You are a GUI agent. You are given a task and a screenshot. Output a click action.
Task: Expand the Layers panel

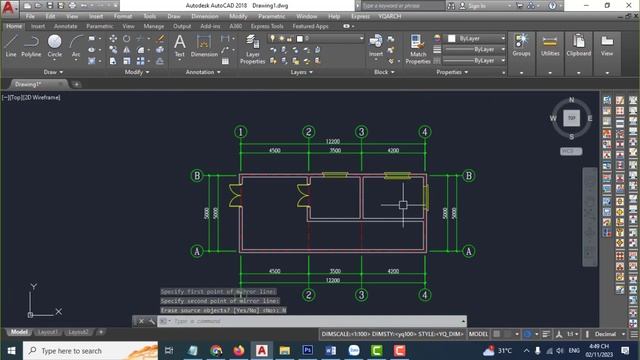pyautogui.click(x=302, y=72)
